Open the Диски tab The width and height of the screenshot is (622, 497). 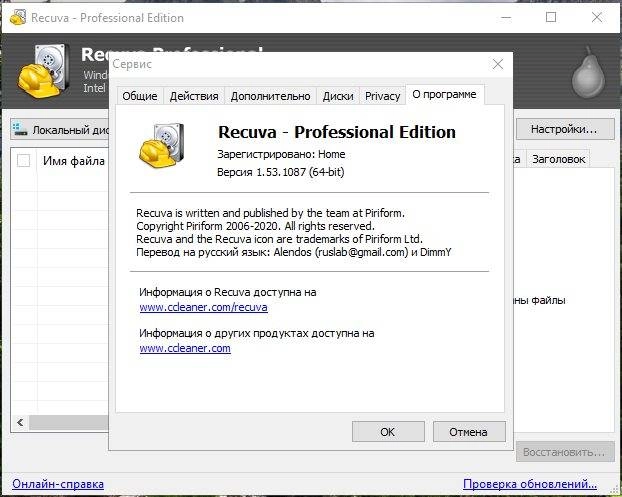[x=338, y=96]
